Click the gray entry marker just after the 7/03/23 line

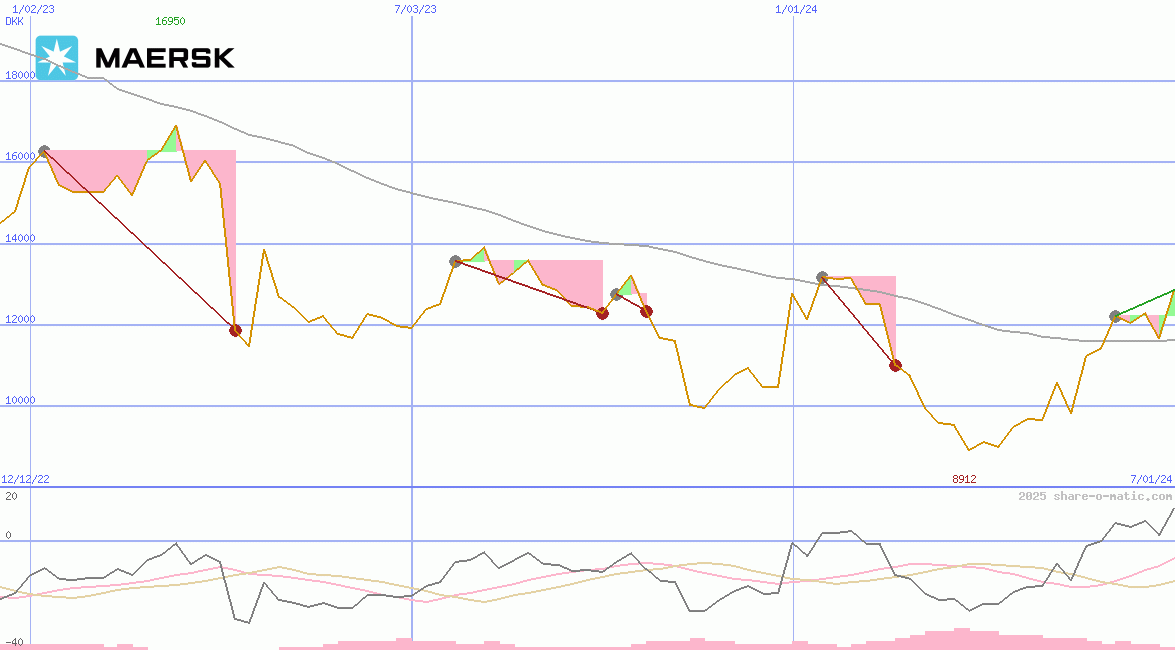(456, 261)
